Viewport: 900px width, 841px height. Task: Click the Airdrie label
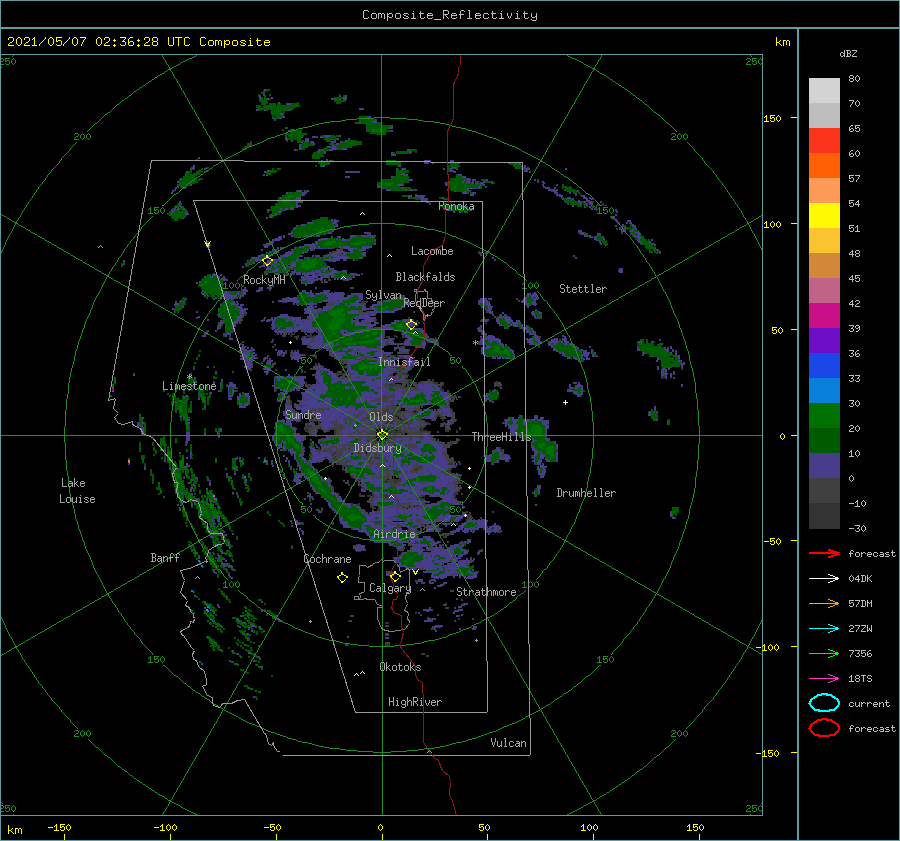(394, 534)
